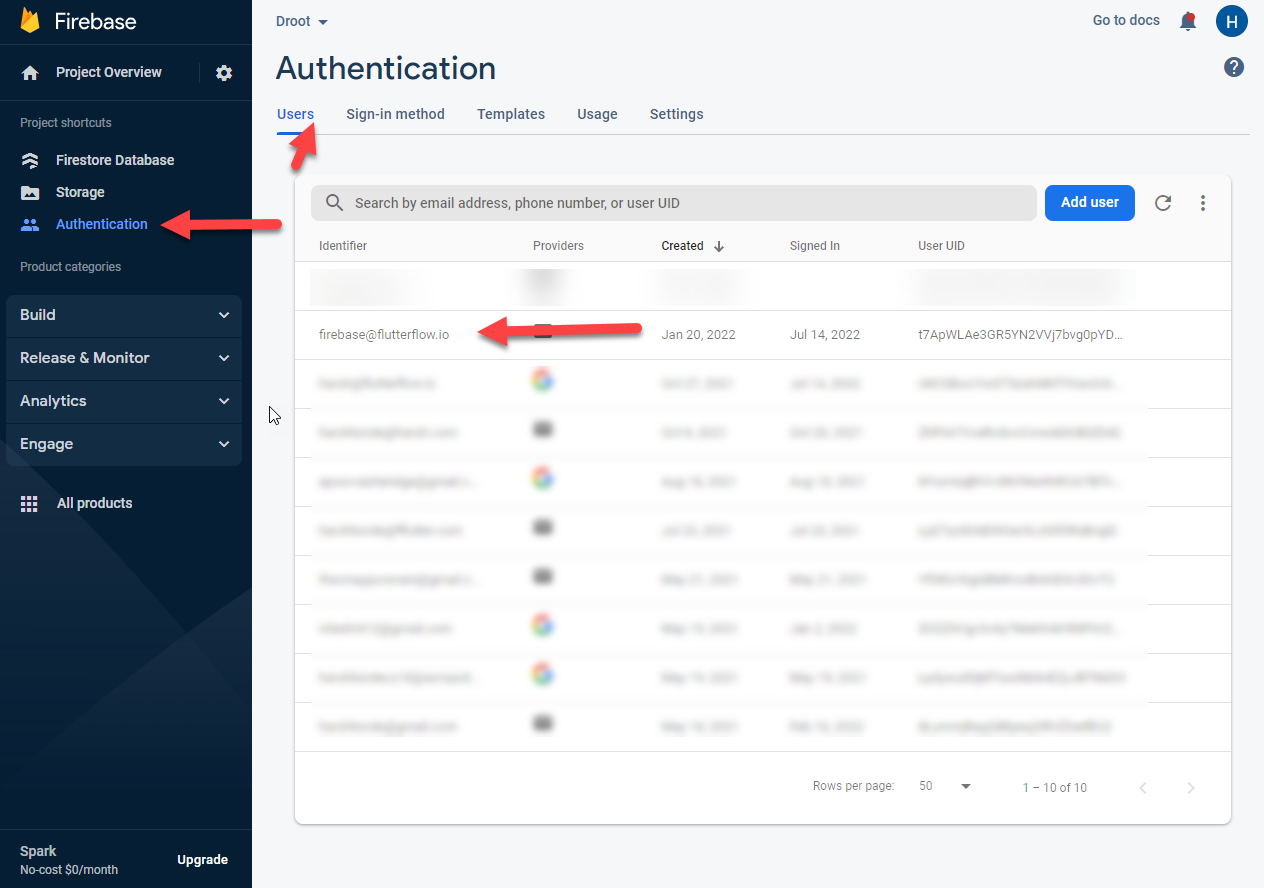Open project settings gear icon

click(x=224, y=73)
